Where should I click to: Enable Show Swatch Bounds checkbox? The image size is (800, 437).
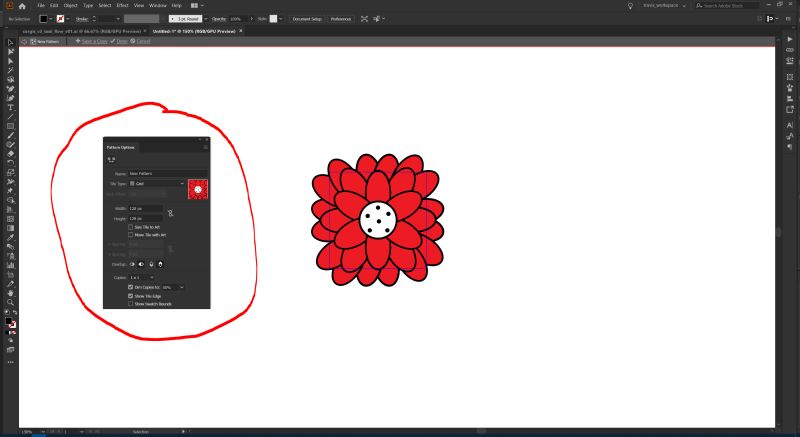[x=131, y=304]
